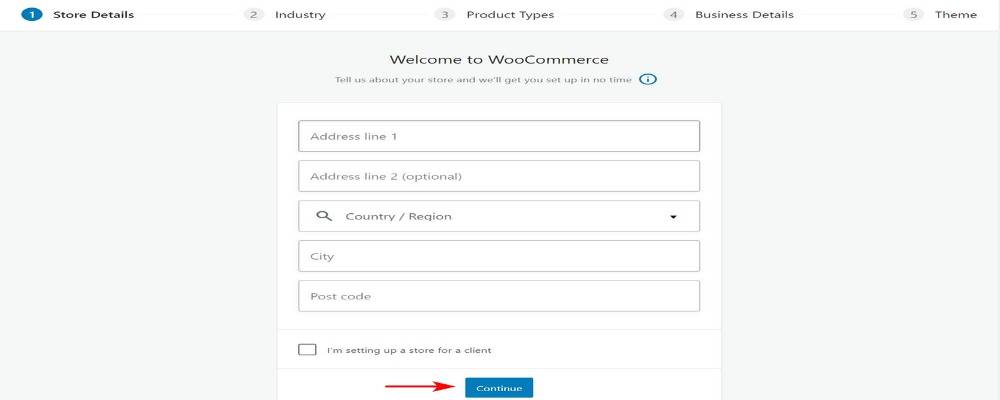Viewport: 1000px width, 400px height.
Task: Go to the Store Details step
Action: pos(93,15)
